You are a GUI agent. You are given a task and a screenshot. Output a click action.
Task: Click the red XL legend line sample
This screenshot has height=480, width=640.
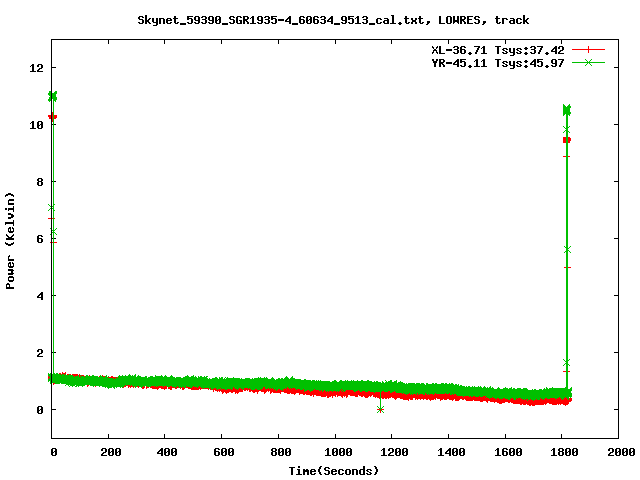pyautogui.click(x=588, y=50)
